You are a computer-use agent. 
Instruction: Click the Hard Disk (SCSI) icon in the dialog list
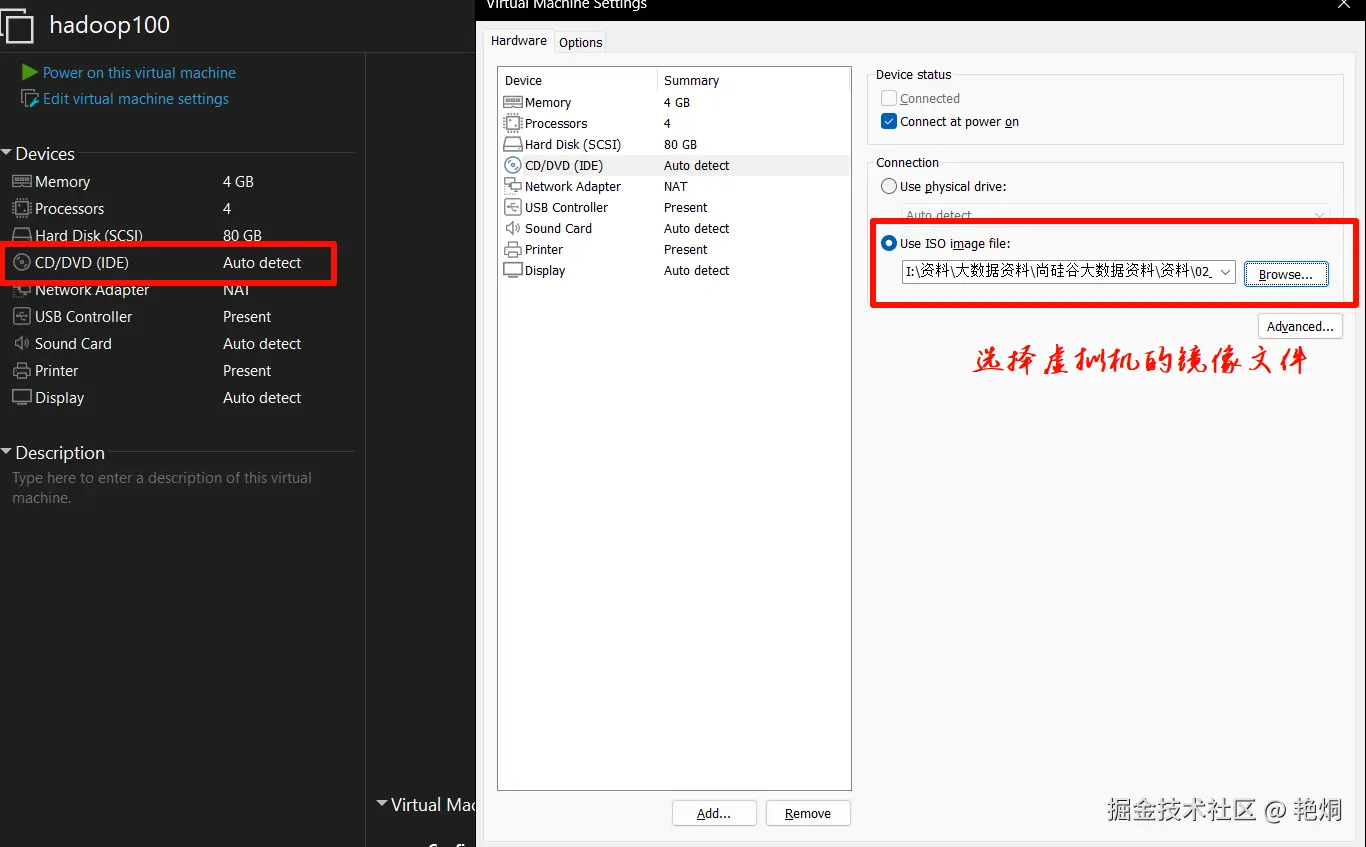point(512,144)
